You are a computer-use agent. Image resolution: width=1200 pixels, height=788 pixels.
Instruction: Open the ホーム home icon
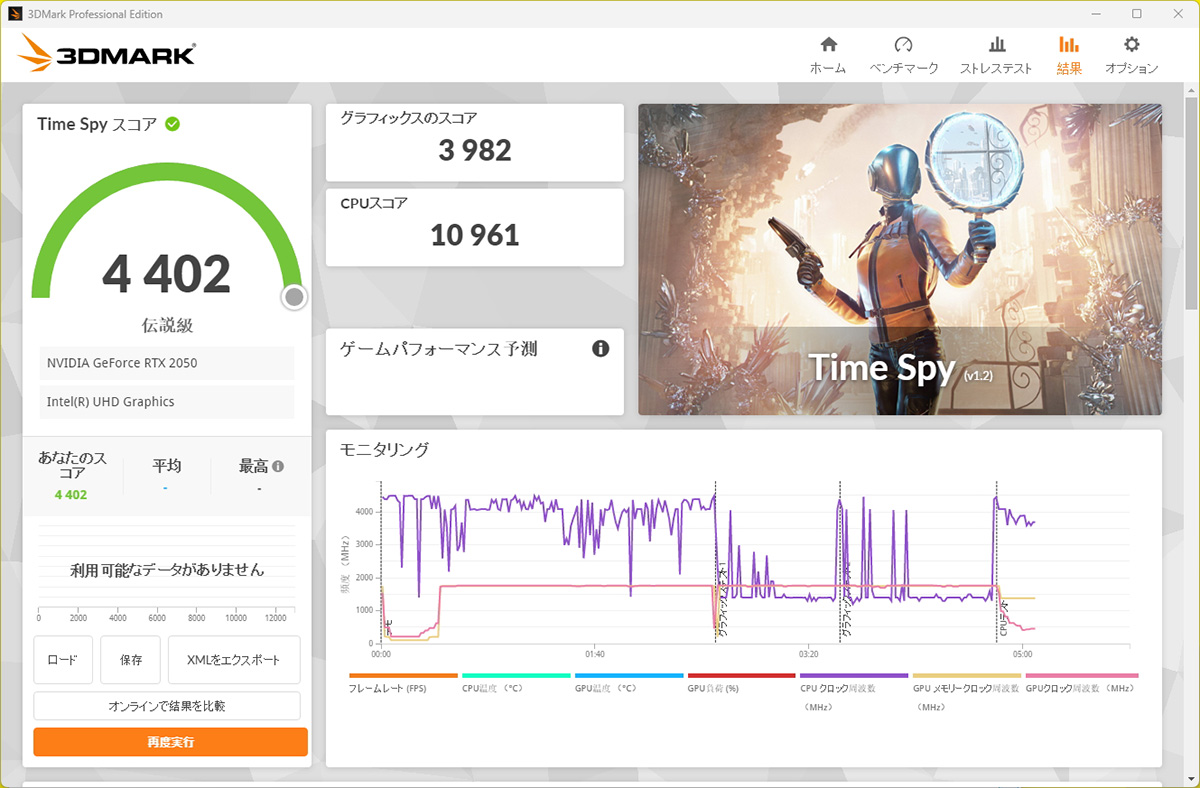(x=828, y=45)
